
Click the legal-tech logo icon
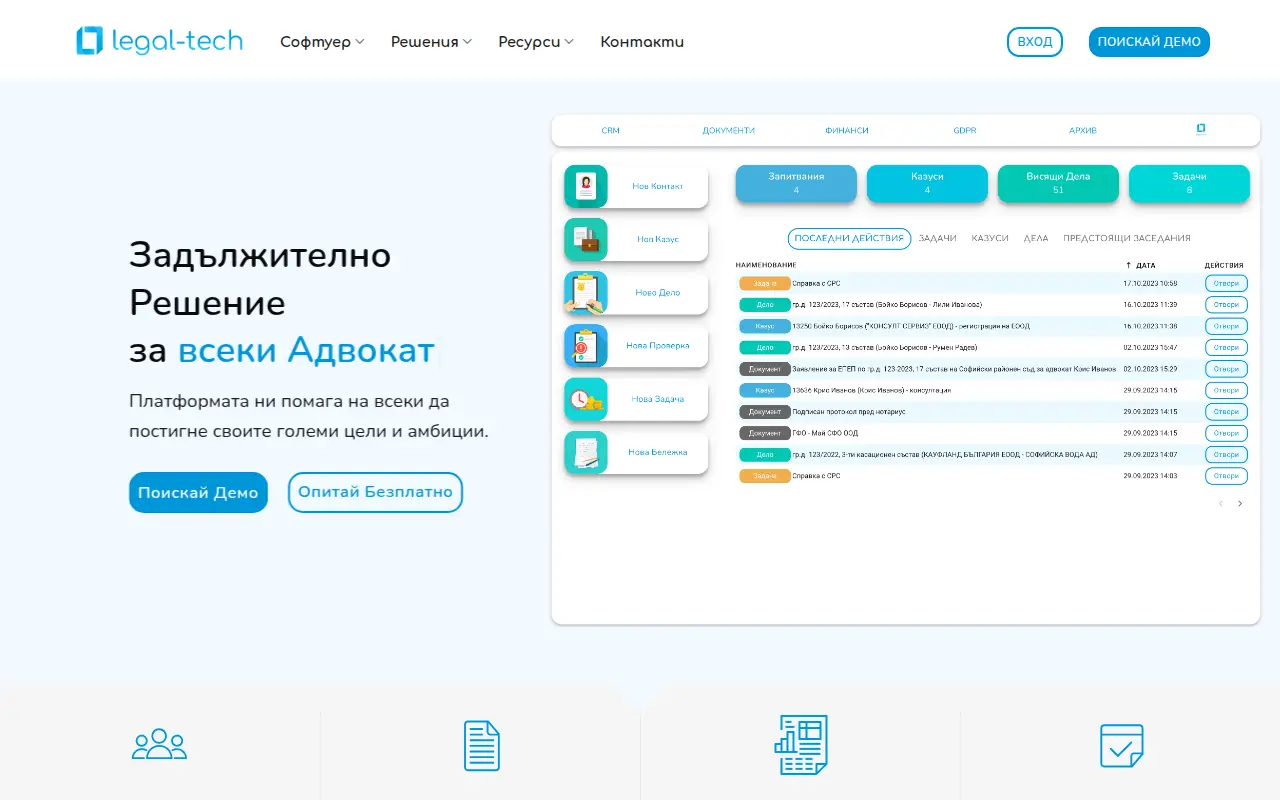(x=90, y=41)
